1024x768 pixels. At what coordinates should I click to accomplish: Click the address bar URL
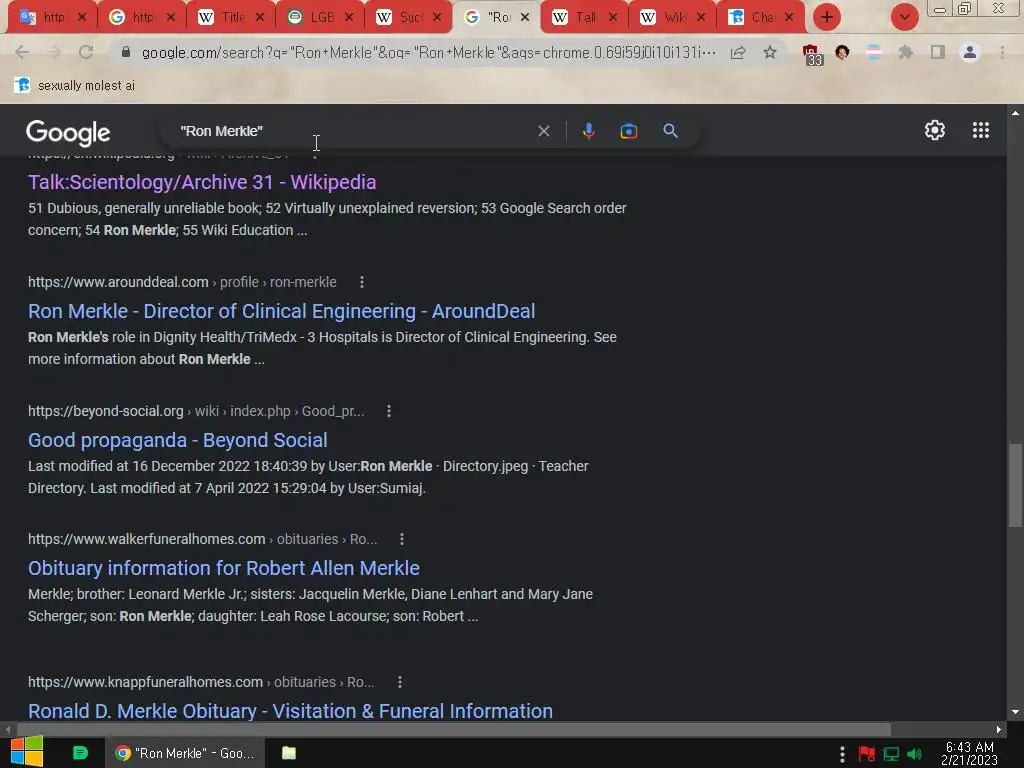(x=428, y=52)
